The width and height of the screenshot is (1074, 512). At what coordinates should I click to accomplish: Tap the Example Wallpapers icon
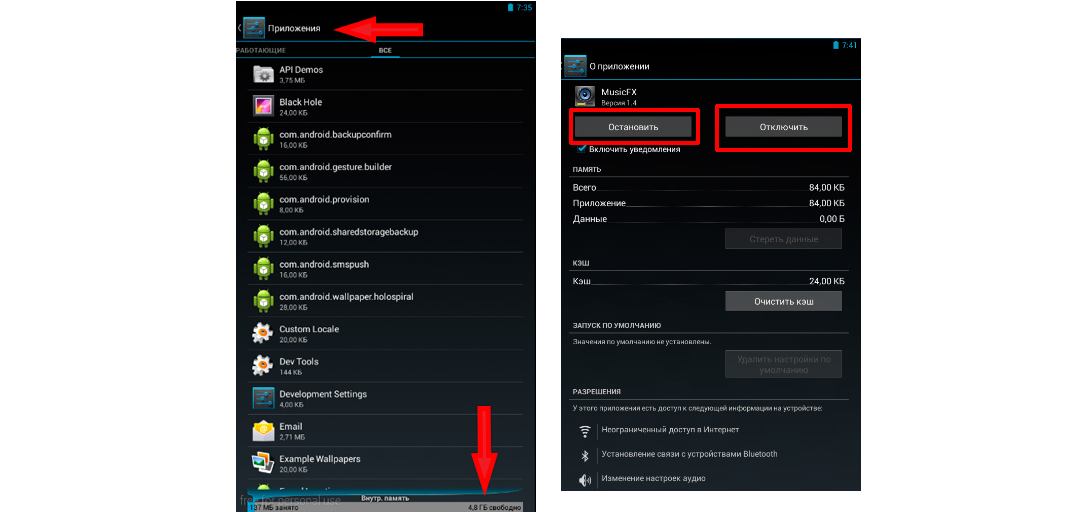pyautogui.click(x=263, y=463)
